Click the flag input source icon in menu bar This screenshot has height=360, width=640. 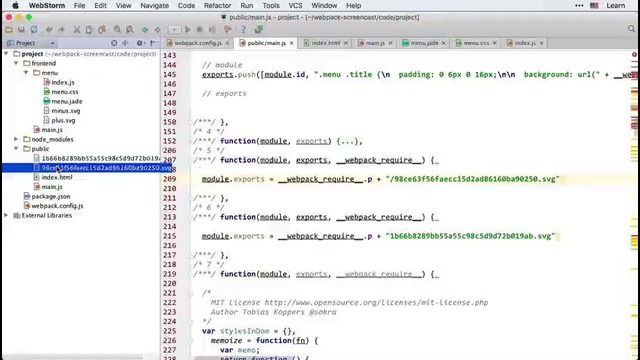(594, 6)
